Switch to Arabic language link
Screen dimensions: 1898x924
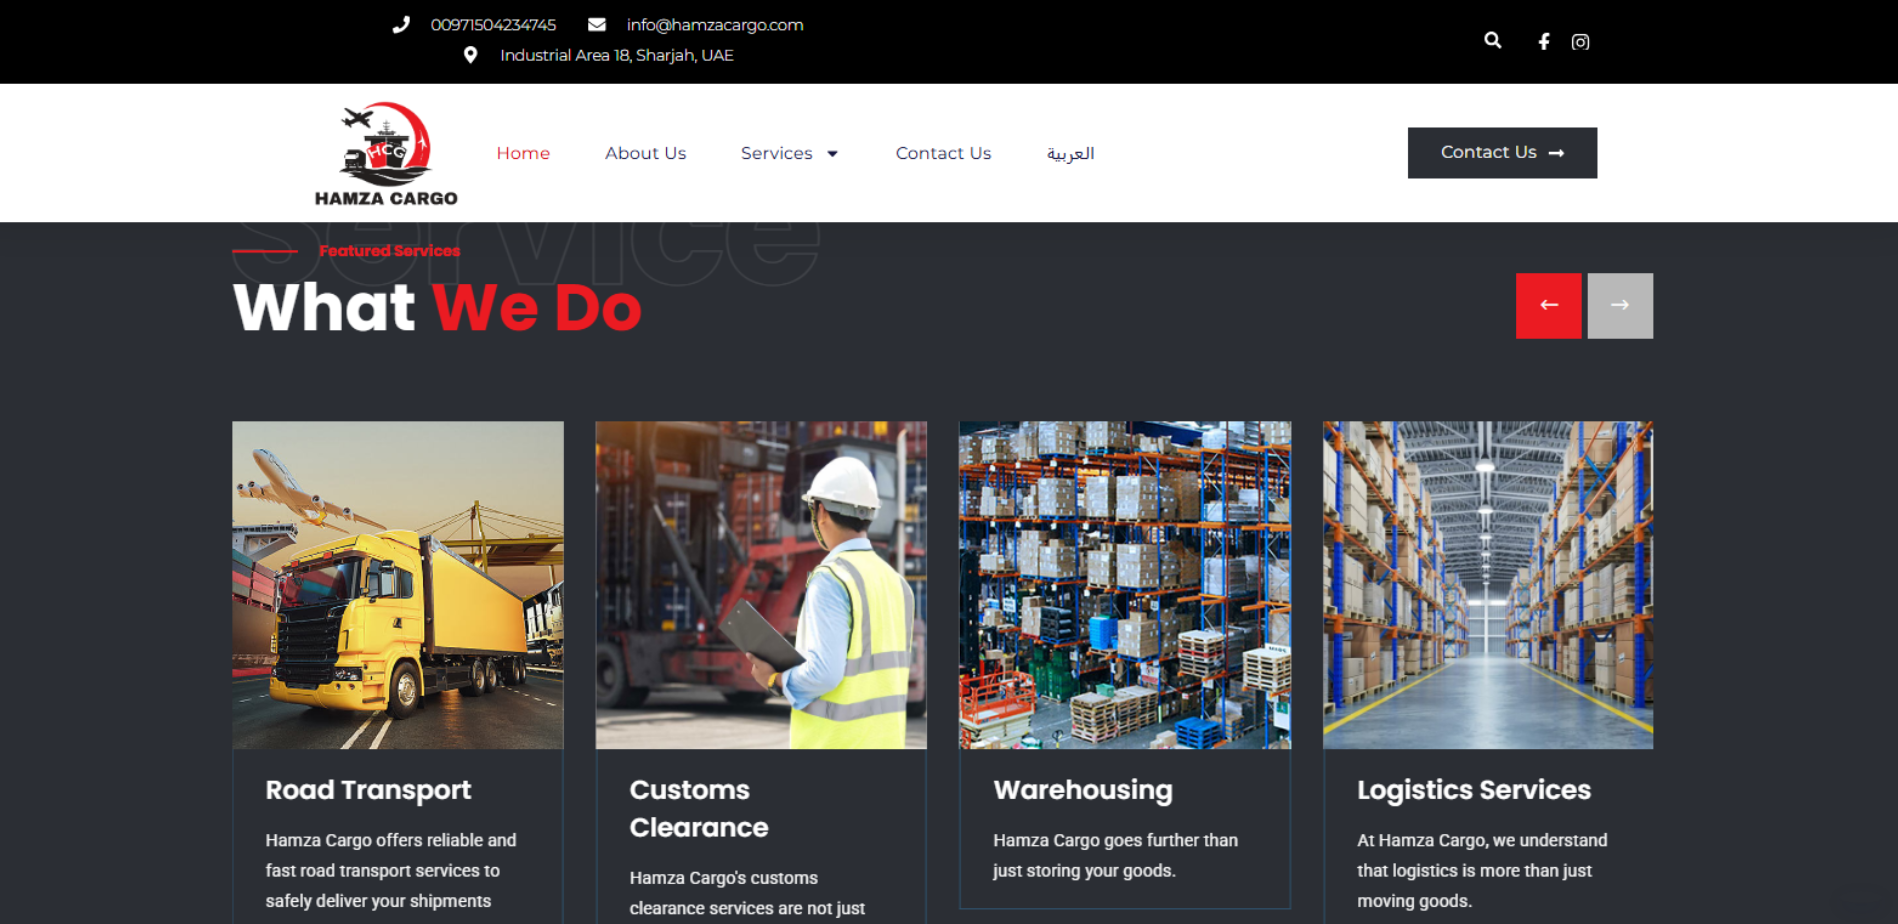coord(1070,153)
